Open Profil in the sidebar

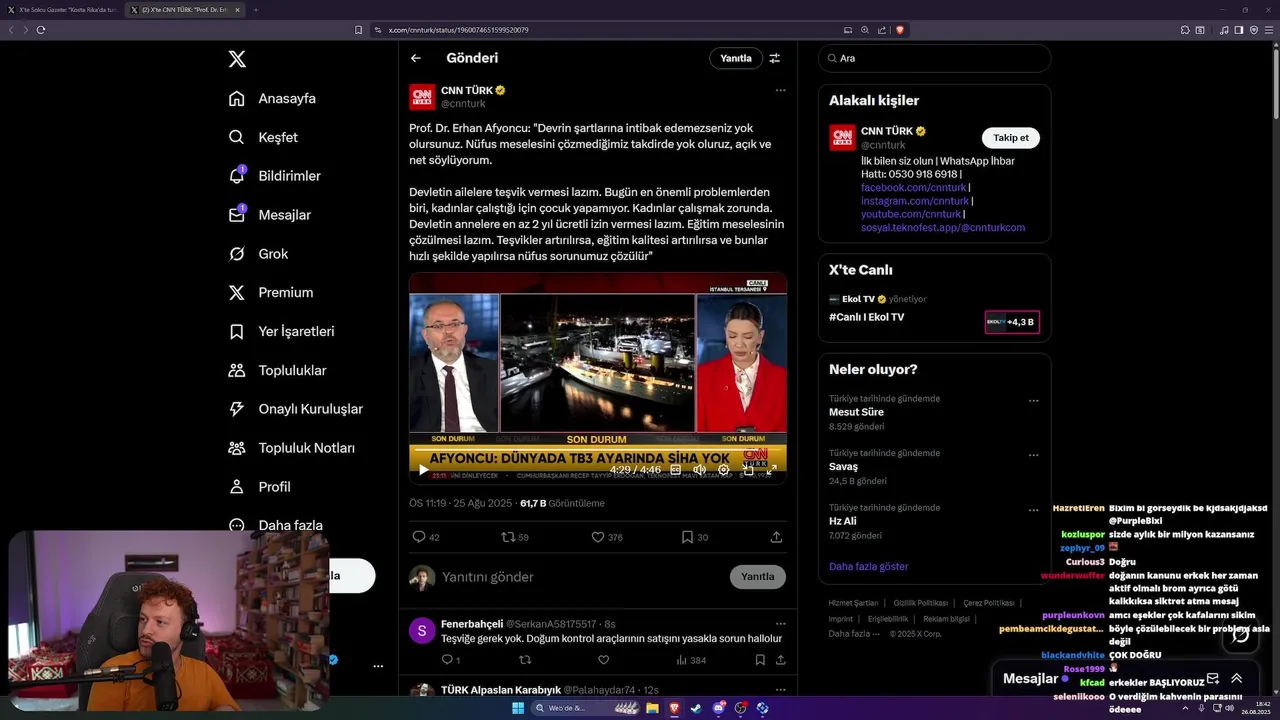pyautogui.click(x=259, y=487)
